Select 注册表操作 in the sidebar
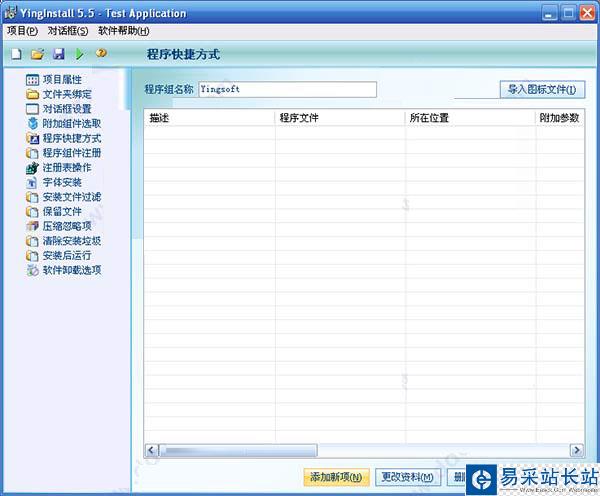Viewport: 600px width, 496px height. coord(67,168)
